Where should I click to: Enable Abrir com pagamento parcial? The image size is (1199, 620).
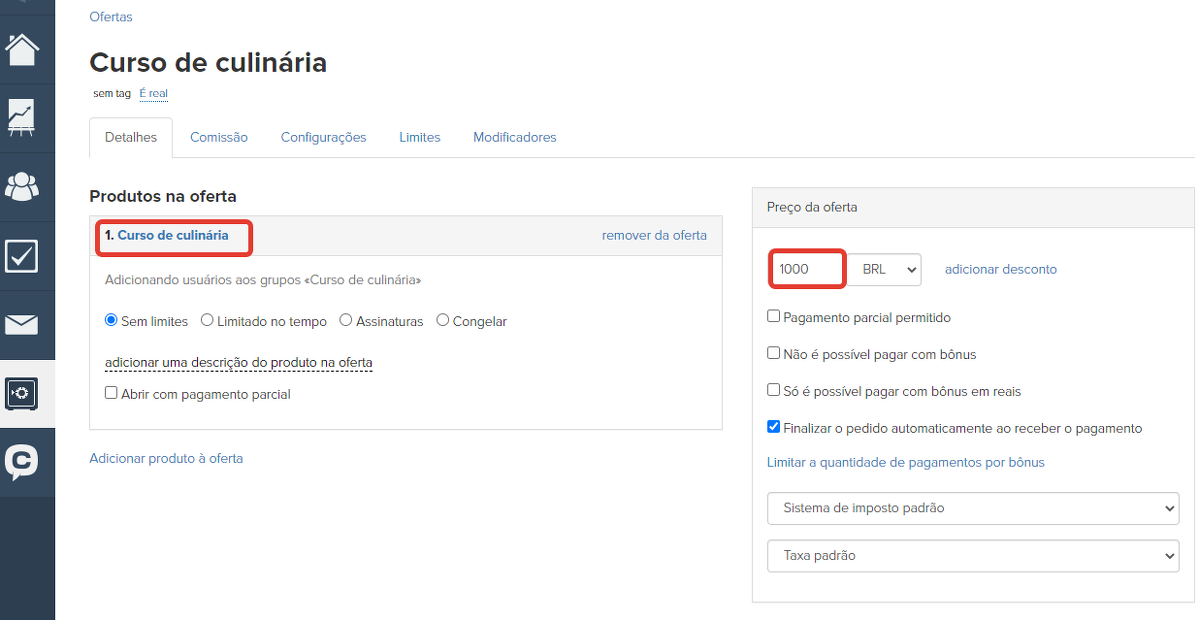tap(111, 393)
